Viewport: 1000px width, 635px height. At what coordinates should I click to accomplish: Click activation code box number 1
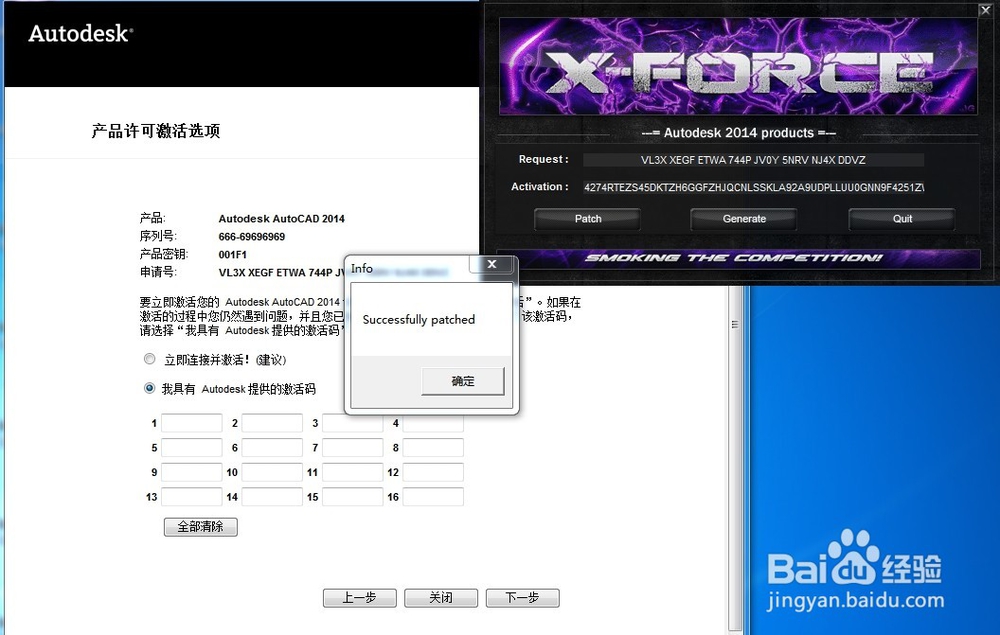click(x=191, y=422)
